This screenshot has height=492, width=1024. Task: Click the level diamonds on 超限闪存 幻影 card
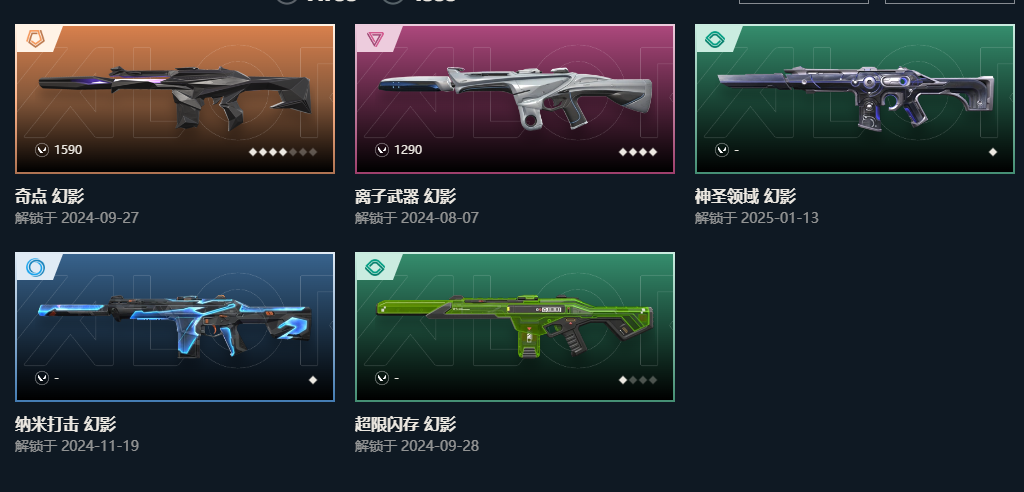[638, 380]
